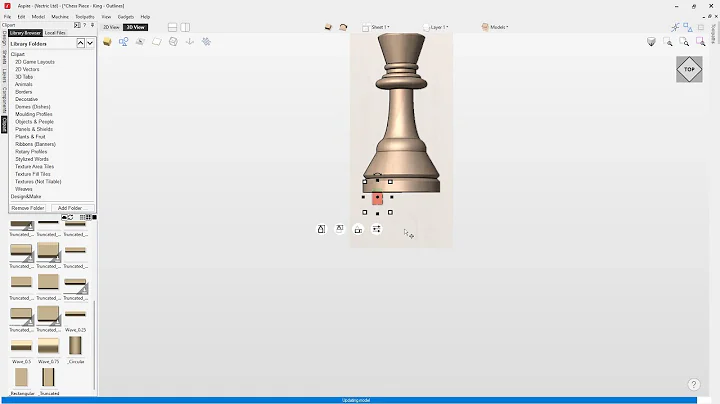Click the gray shaded shield view icon

click(x=651, y=42)
